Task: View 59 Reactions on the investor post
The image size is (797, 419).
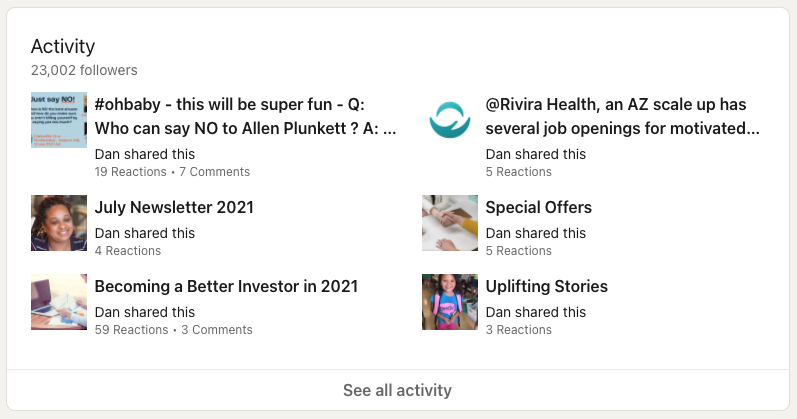Action: [131, 330]
